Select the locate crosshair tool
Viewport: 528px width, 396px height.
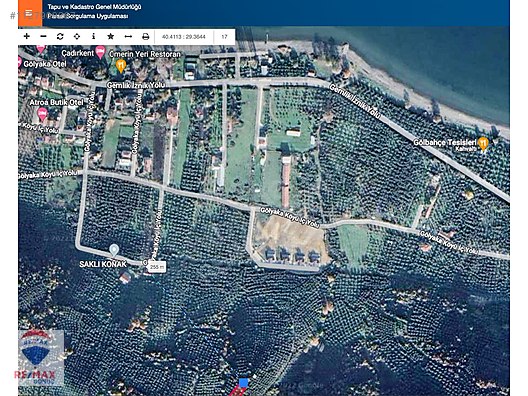[77, 36]
